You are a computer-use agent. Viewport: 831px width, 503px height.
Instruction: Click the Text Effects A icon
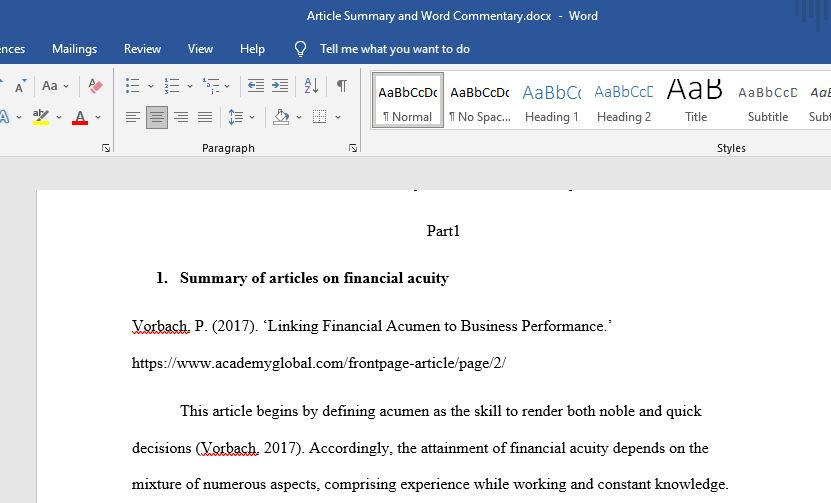click(x=4, y=117)
